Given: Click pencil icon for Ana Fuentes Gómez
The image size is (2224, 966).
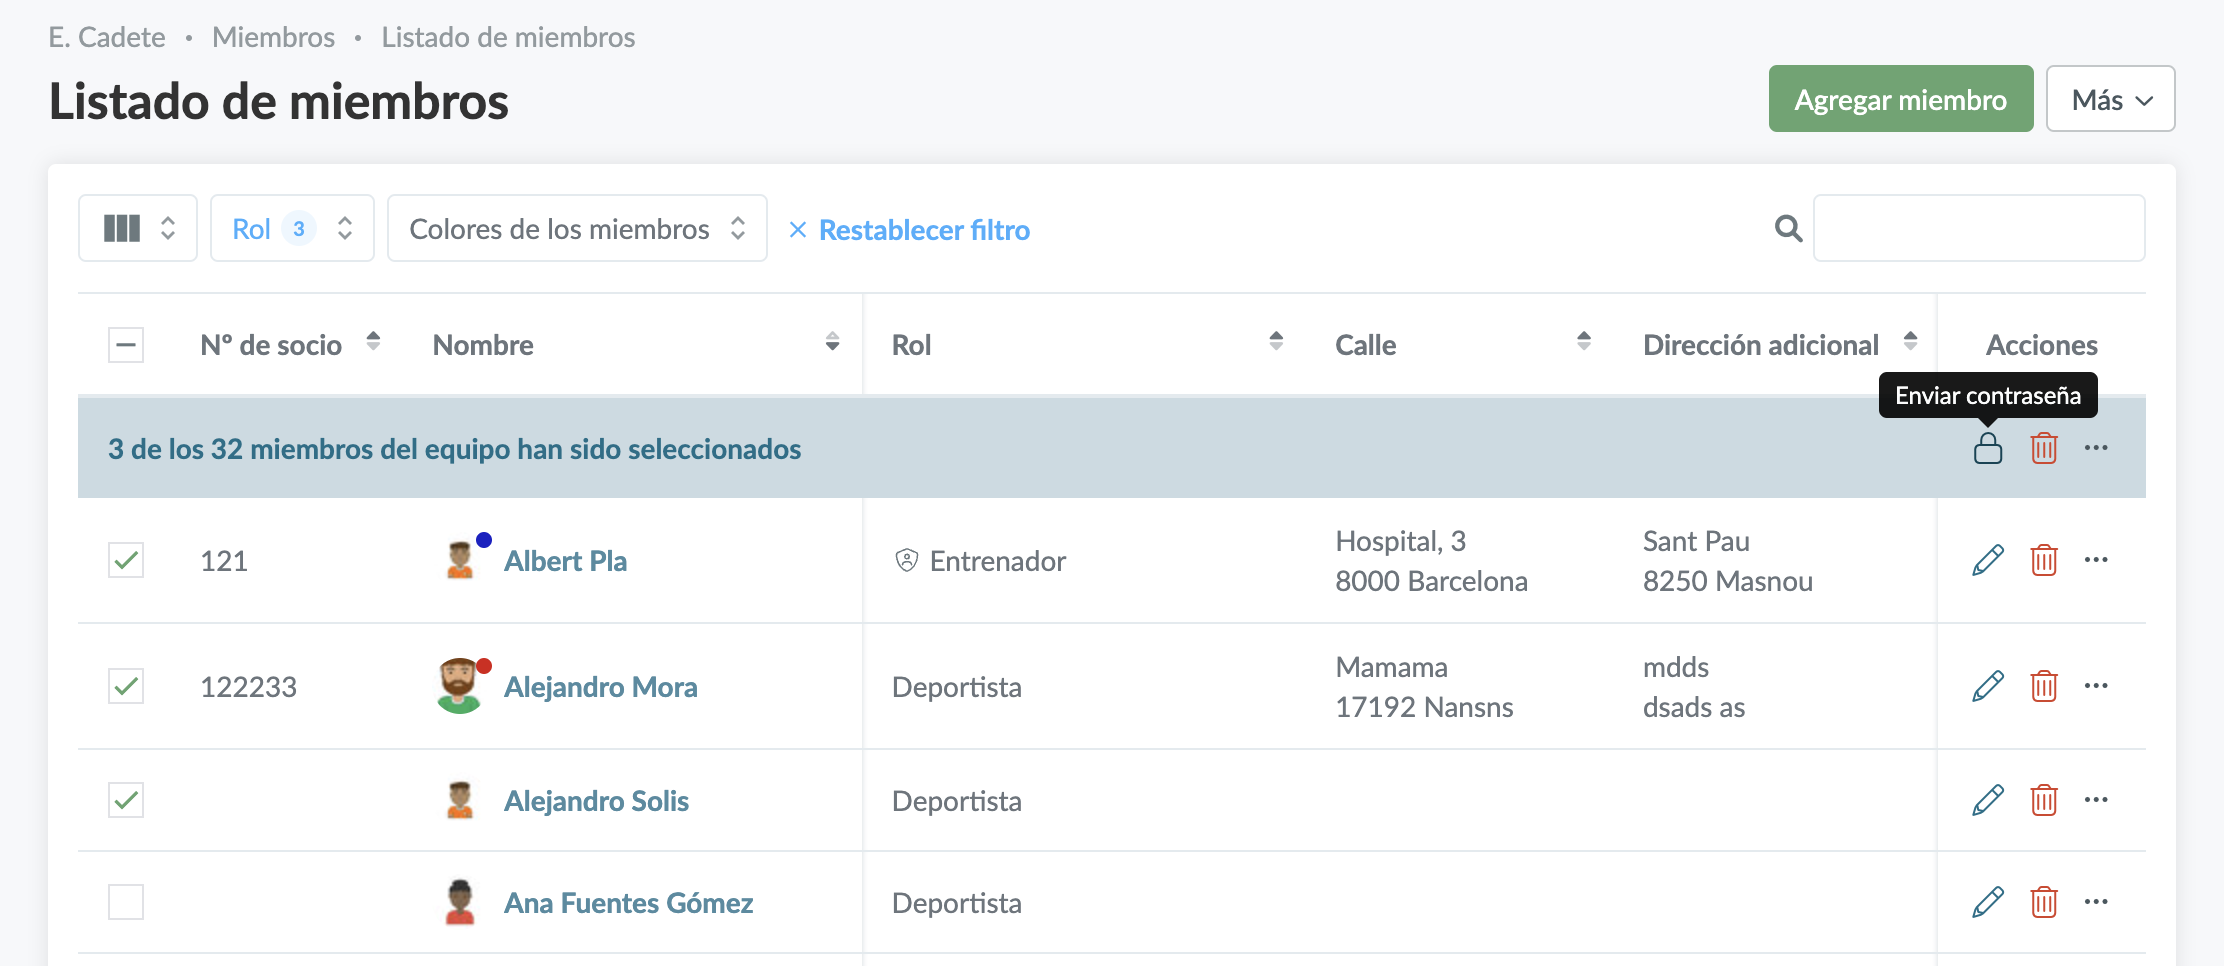Looking at the screenshot, I should coord(1987,902).
